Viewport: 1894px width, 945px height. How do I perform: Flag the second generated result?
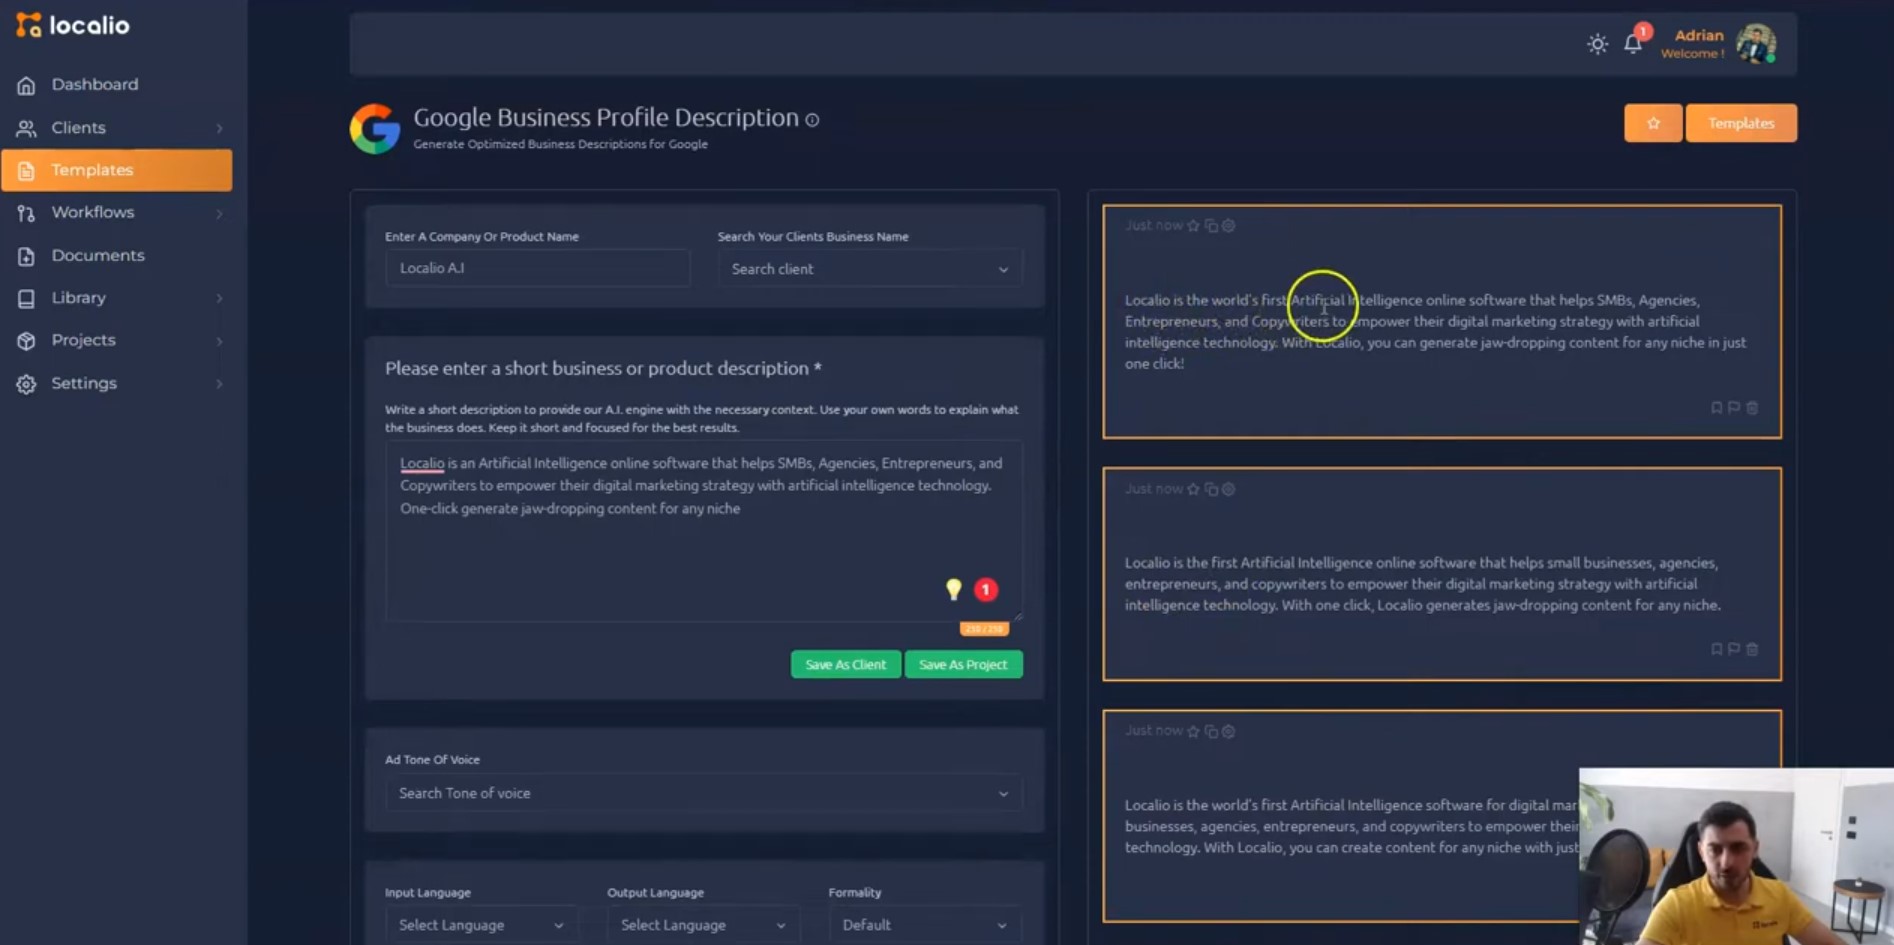[1734, 649]
